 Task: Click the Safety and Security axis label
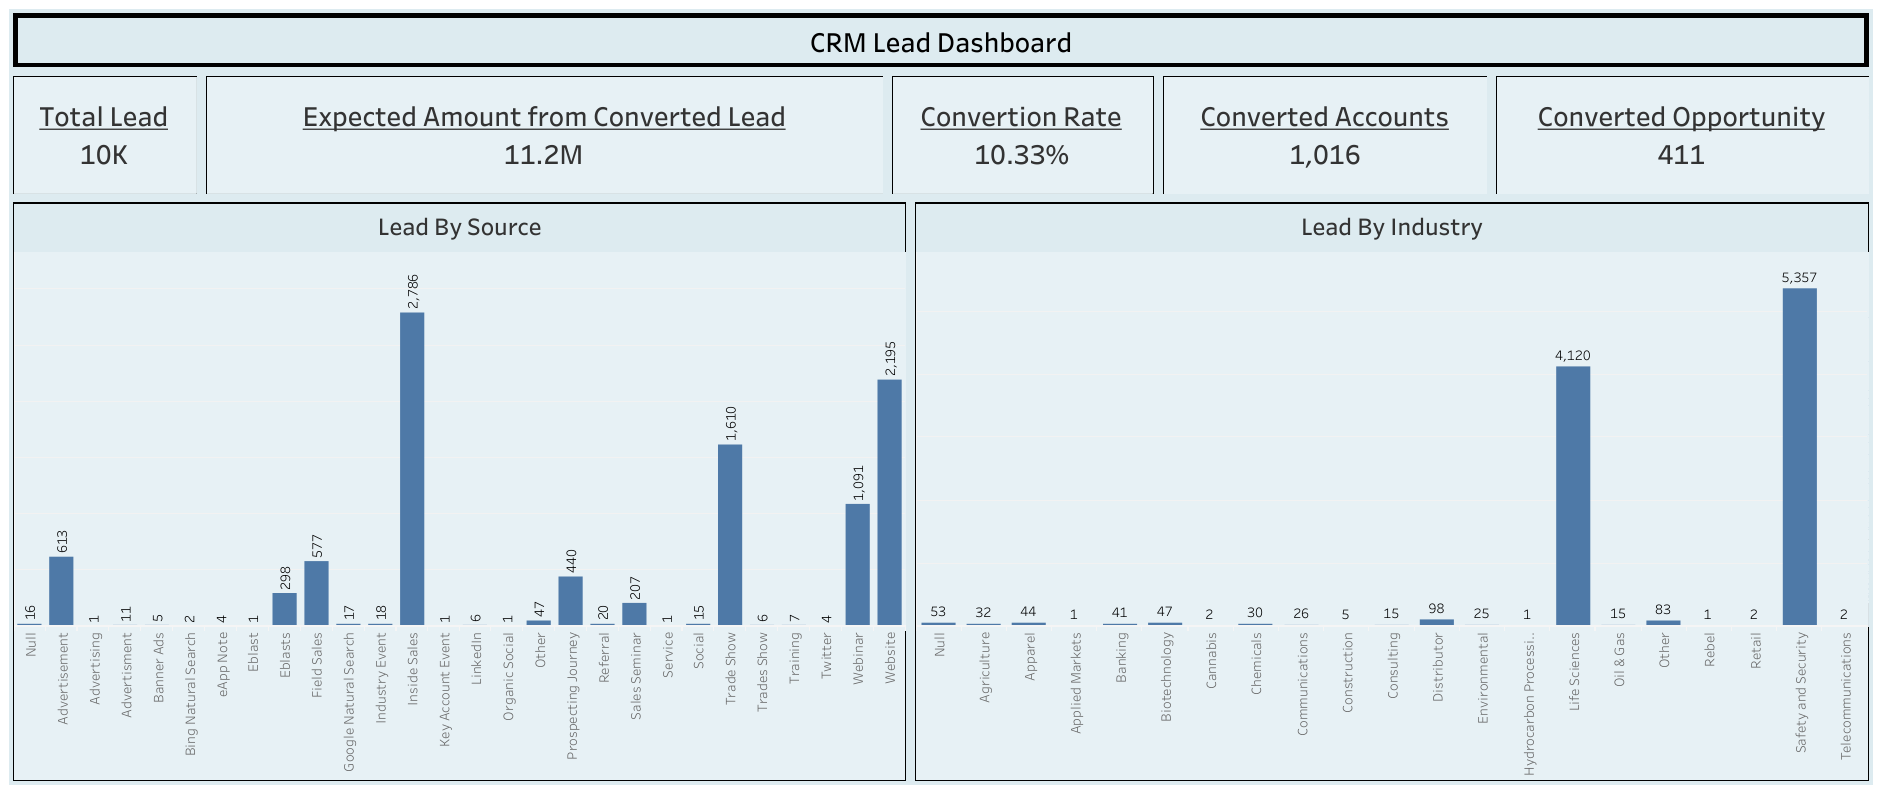(x=1801, y=692)
